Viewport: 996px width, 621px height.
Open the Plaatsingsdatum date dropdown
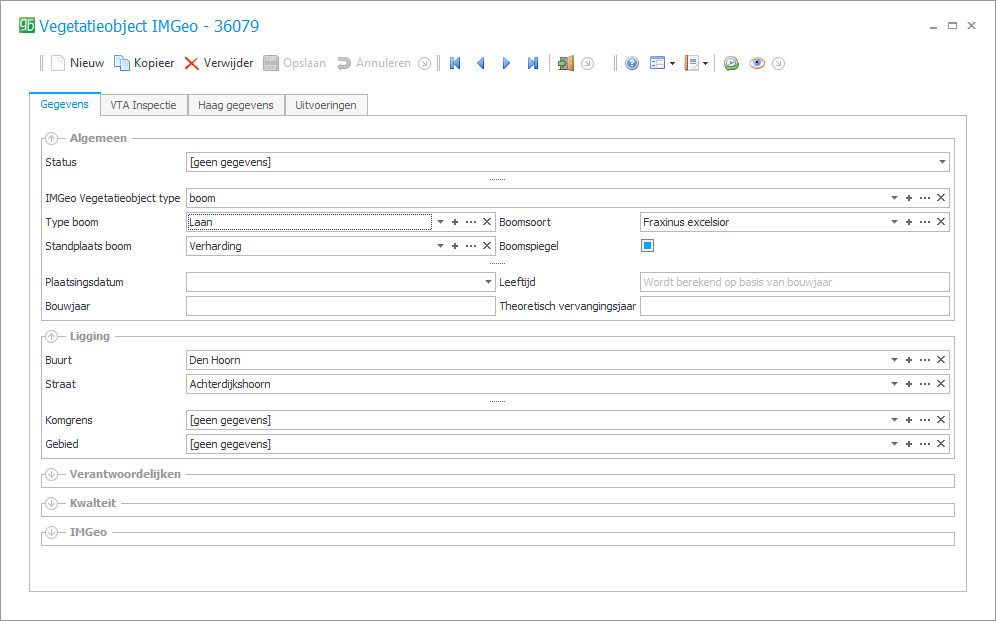[x=489, y=282]
